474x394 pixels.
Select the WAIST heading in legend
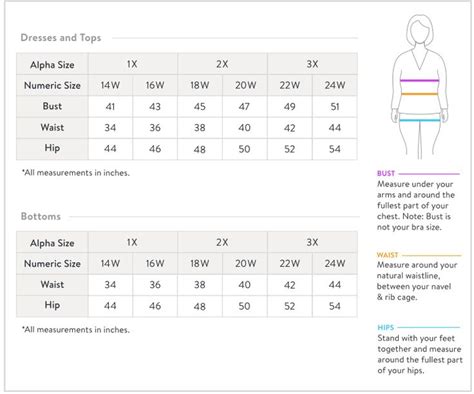(x=387, y=255)
